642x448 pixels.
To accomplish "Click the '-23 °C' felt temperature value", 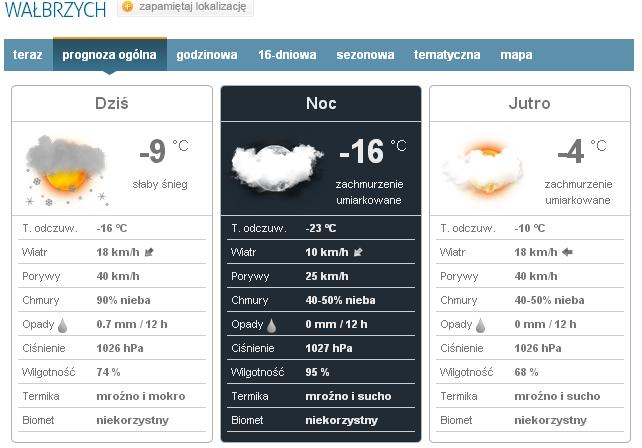I will pyautogui.click(x=321, y=228).
